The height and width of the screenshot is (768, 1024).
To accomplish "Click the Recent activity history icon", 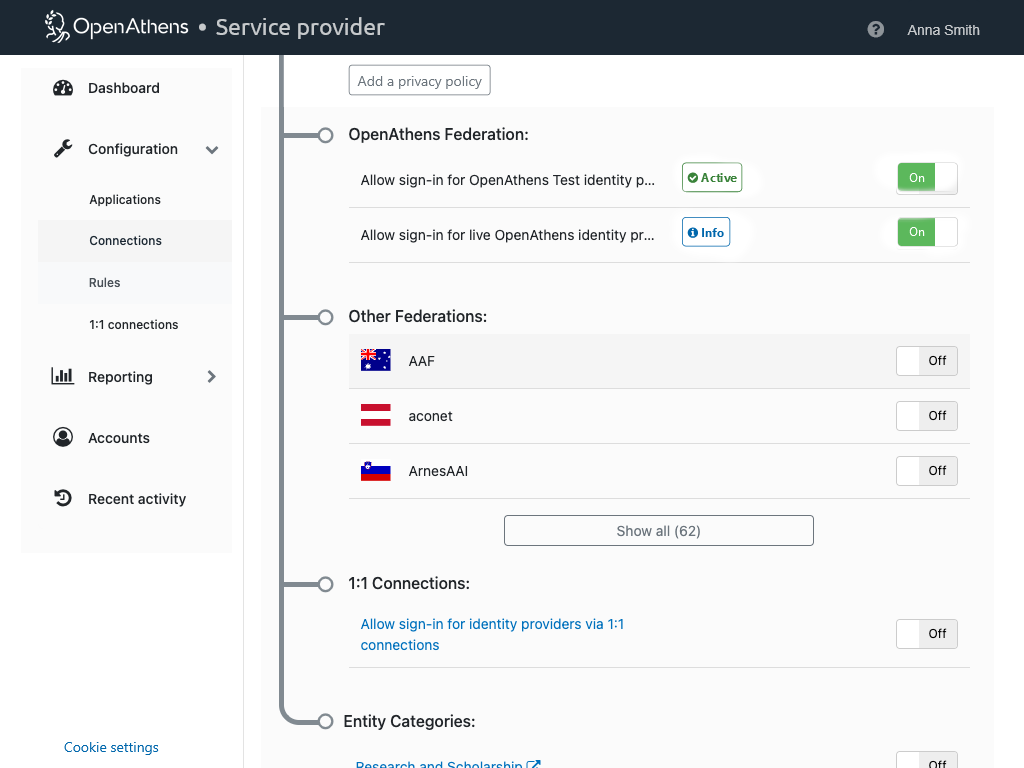I will click(x=63, y=498).
